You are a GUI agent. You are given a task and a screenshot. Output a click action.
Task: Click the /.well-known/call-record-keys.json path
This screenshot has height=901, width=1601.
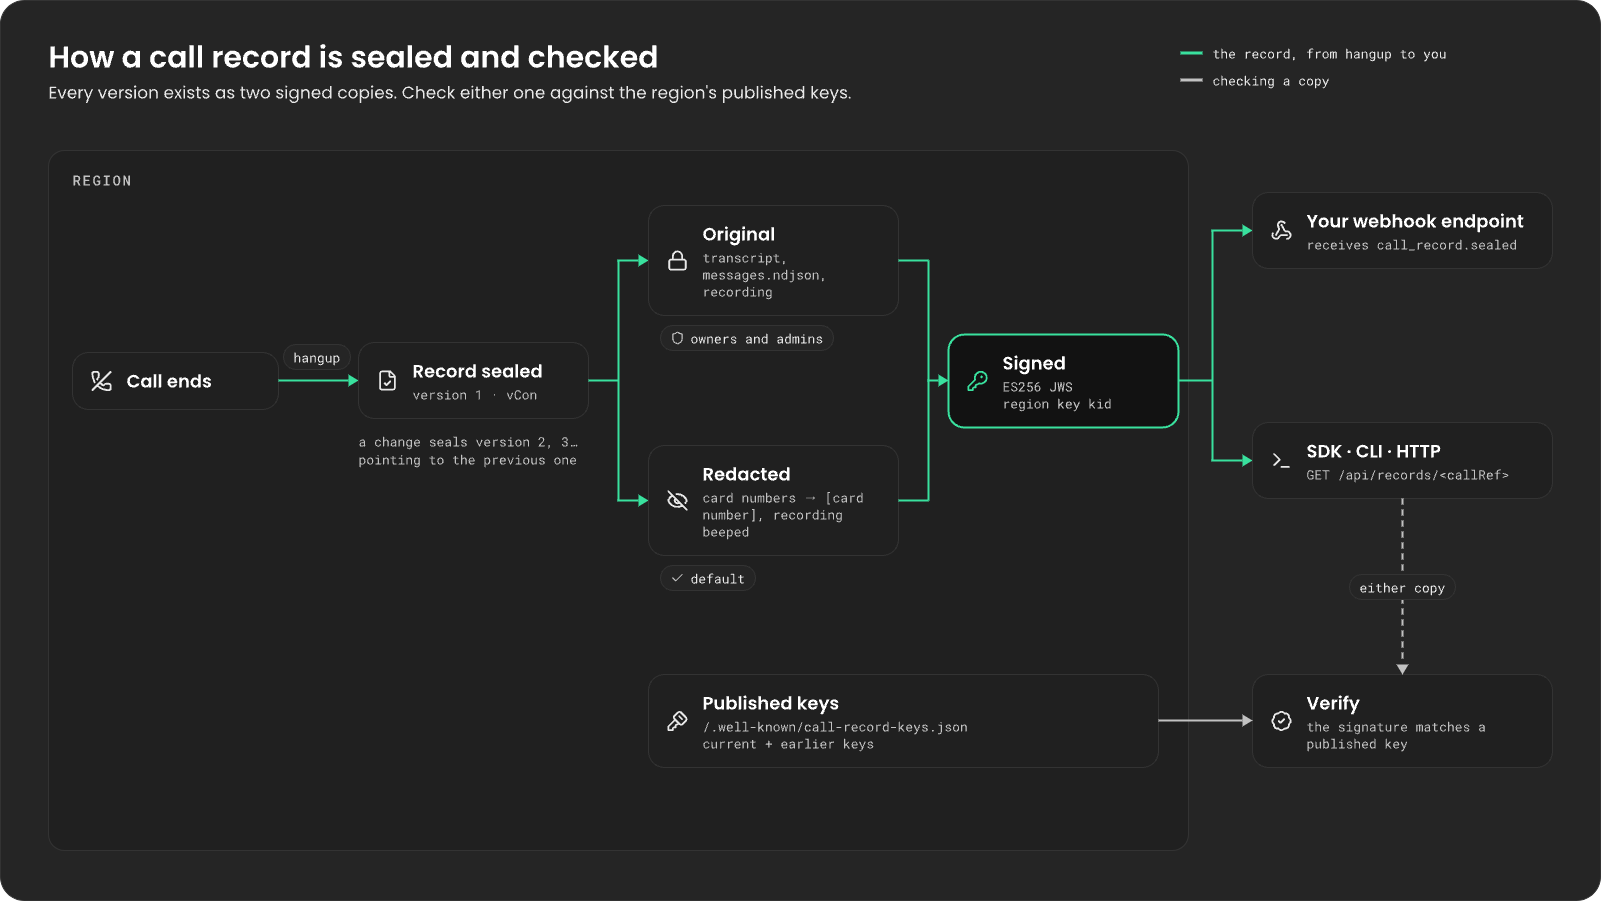point(835,727)
